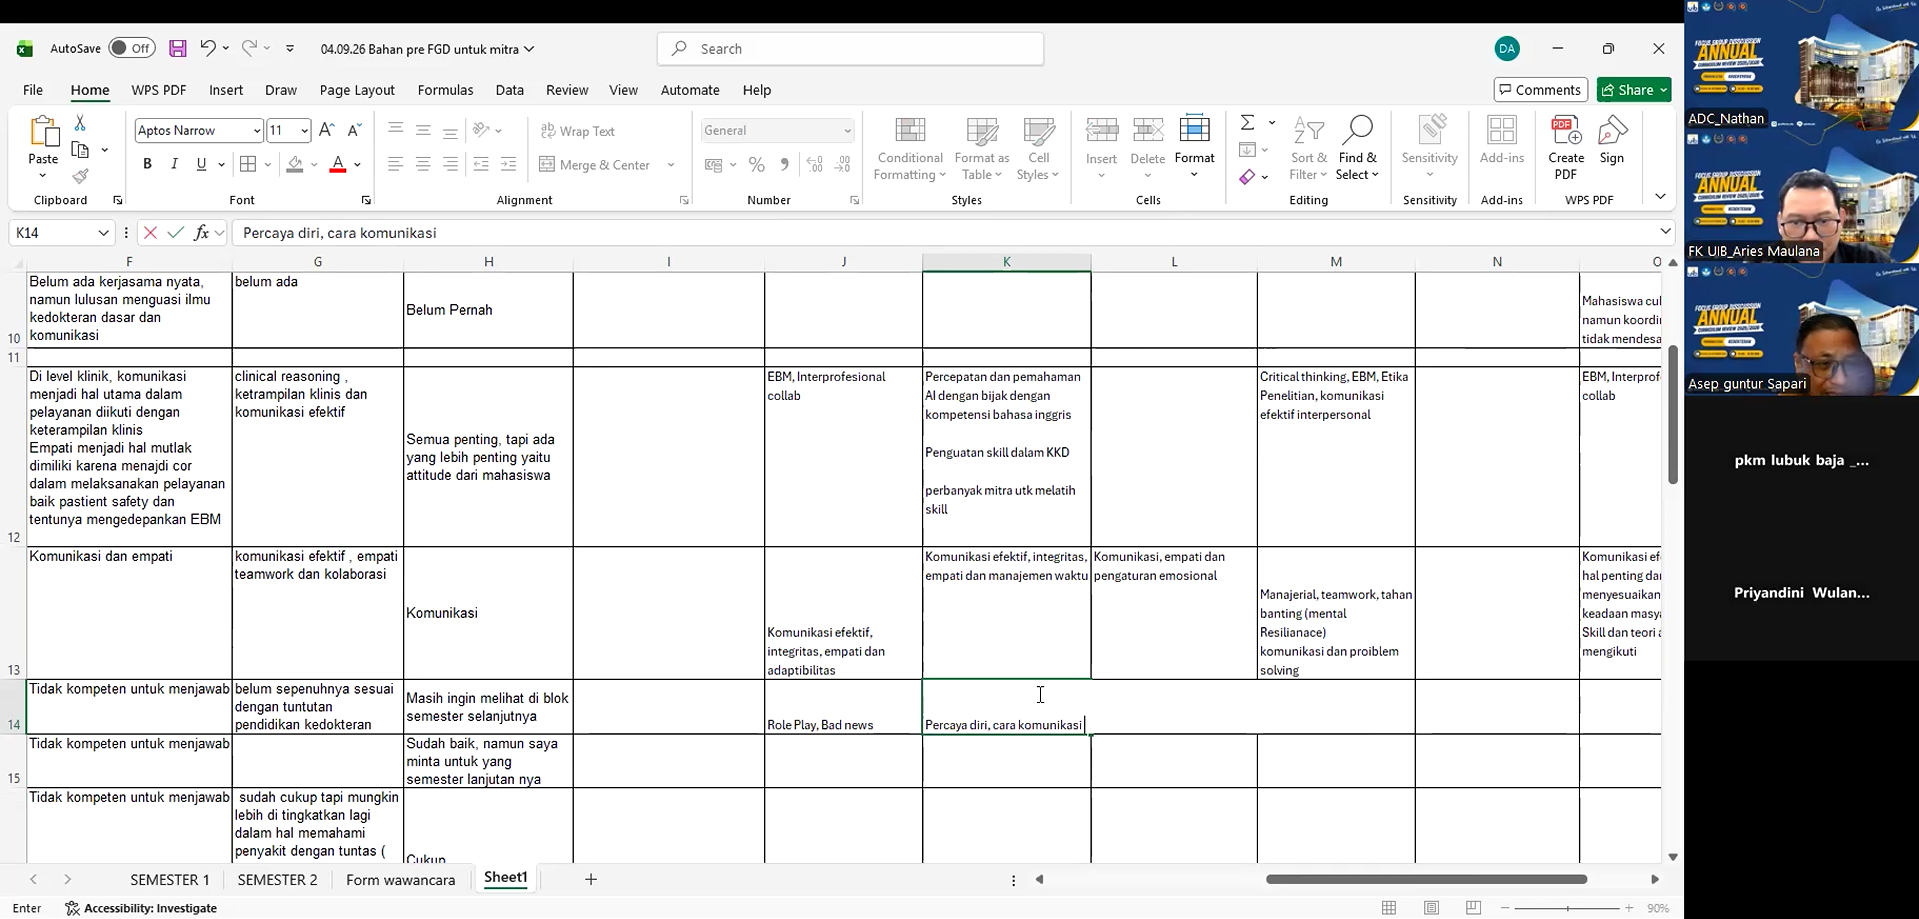Click the Format Painter brush icon

tap(80, 176)
